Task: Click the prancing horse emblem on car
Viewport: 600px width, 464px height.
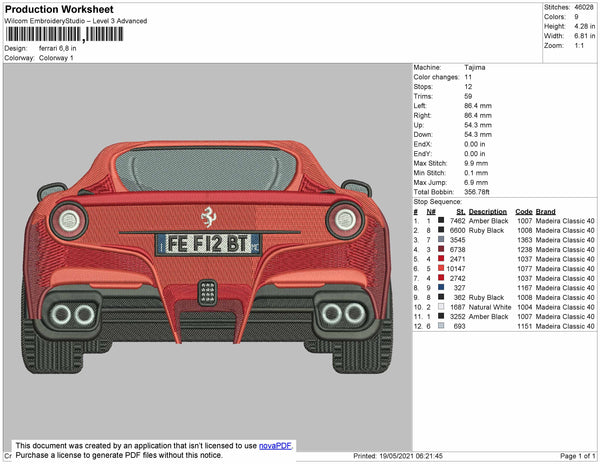Action: 209,217
